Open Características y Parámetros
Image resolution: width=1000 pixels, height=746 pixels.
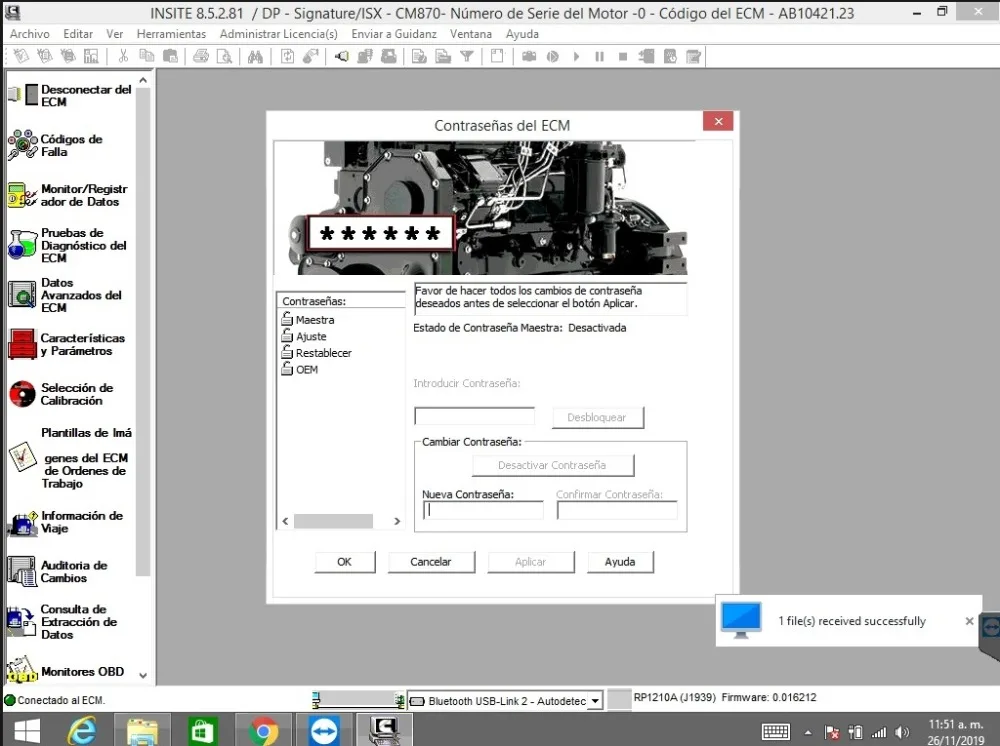(66, 344)
